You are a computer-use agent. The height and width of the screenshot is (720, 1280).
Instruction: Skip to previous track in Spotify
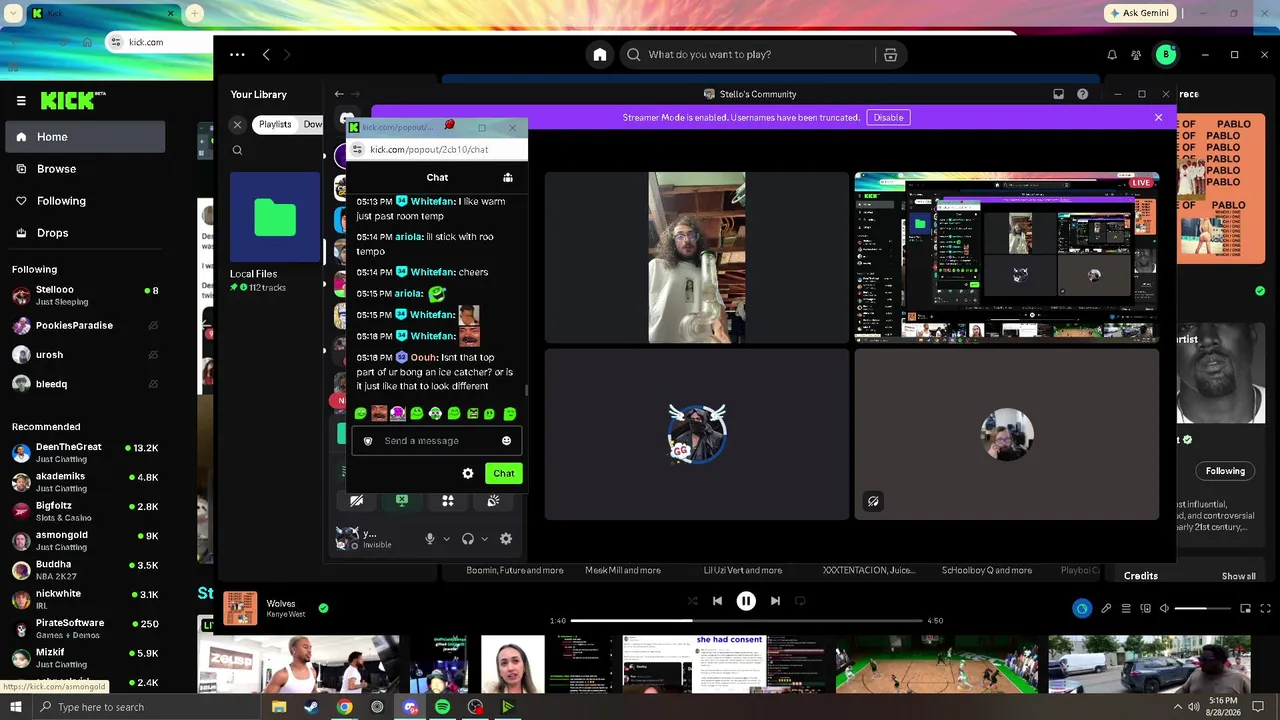(717, 601)
